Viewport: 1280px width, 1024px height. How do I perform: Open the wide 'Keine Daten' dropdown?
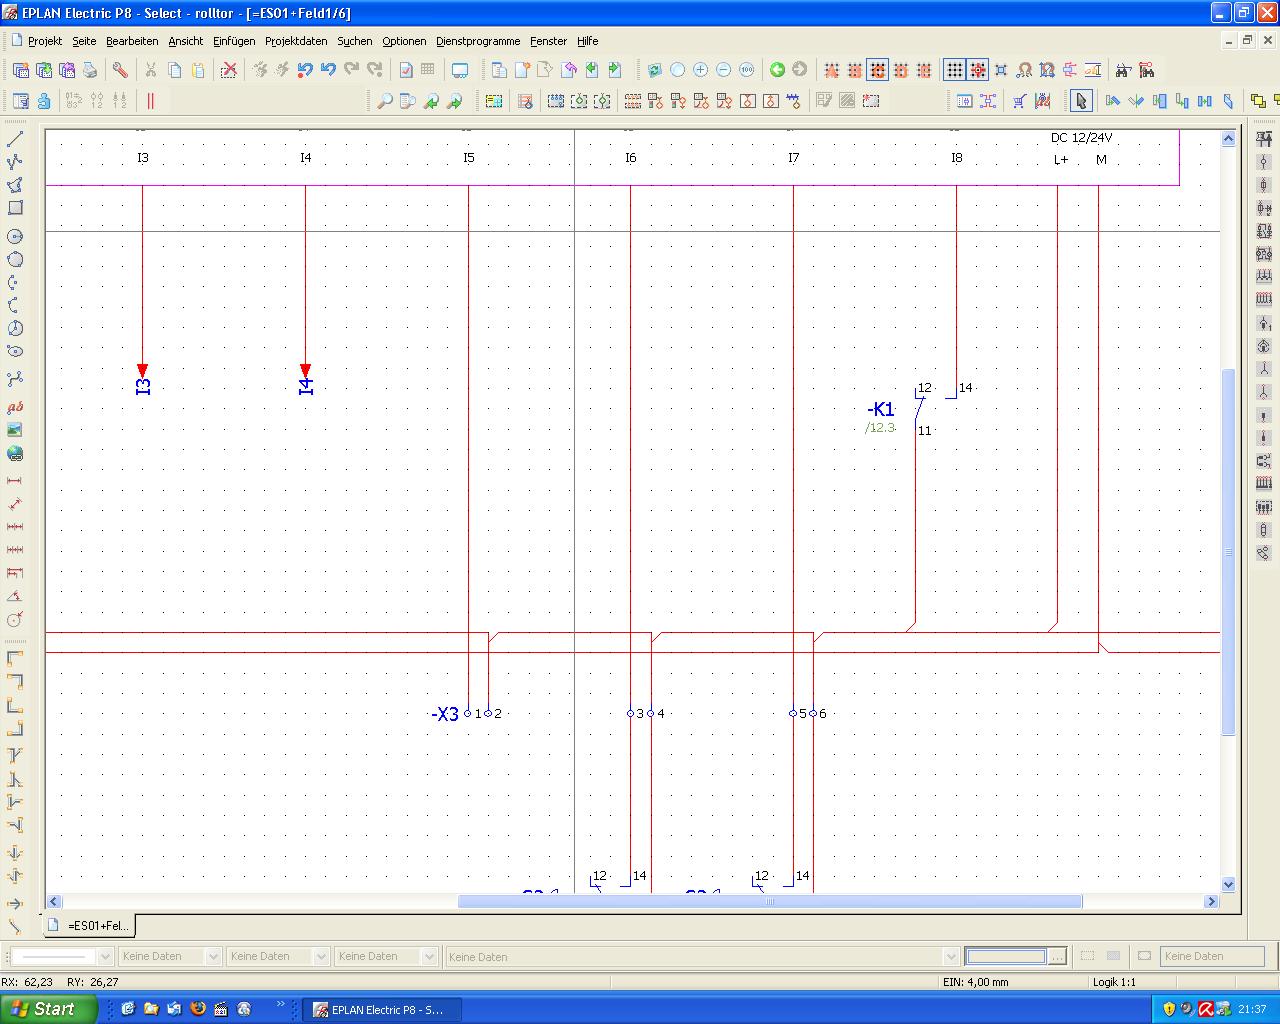click(x=952, y=957)
